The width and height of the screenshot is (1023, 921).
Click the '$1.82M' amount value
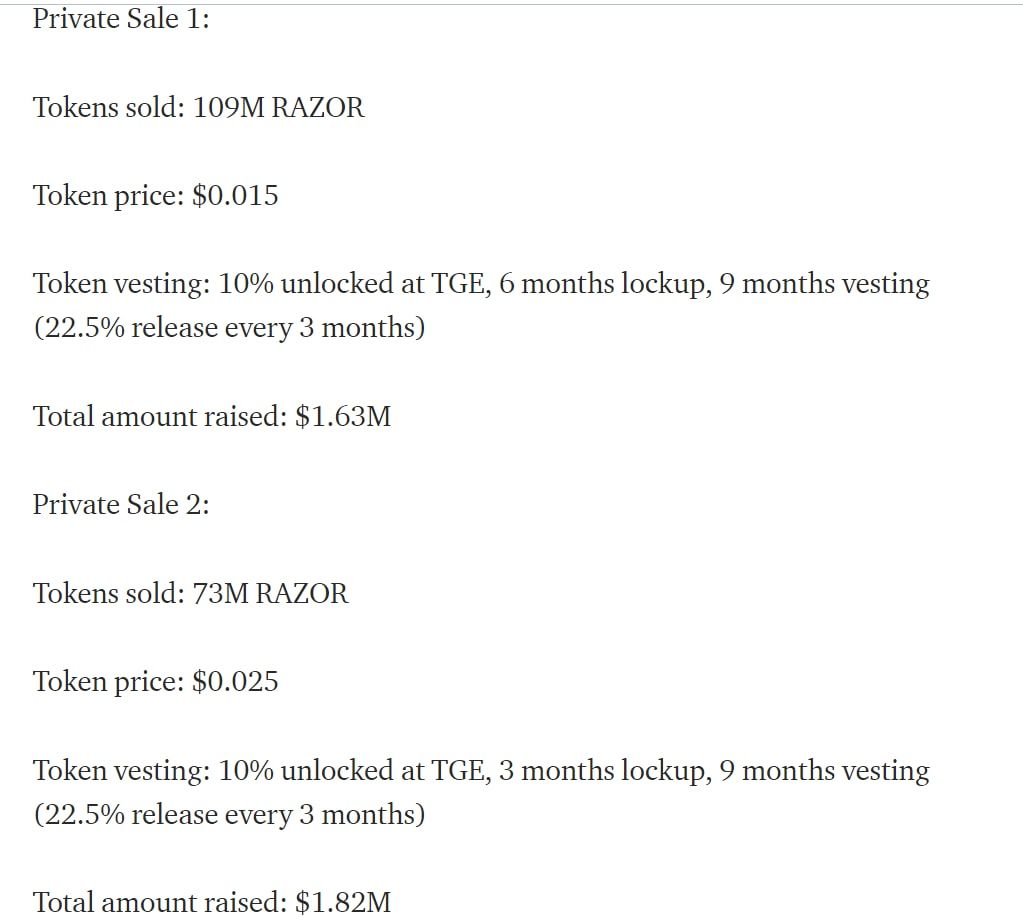click(x=343, y=903)
